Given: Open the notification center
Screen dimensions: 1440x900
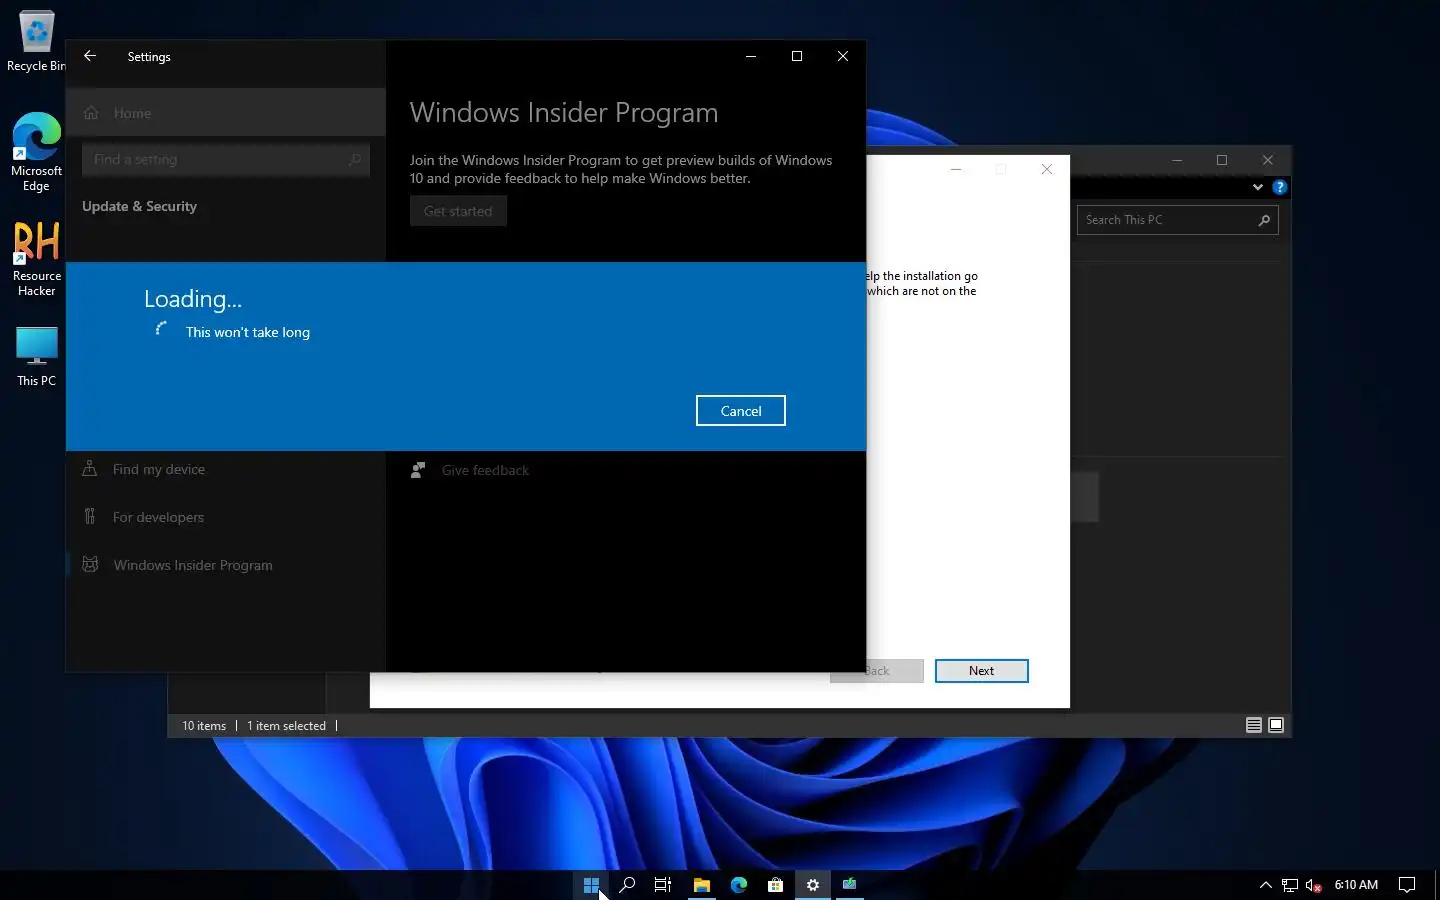Looking at the screenshot, I should coord(1406,885).
